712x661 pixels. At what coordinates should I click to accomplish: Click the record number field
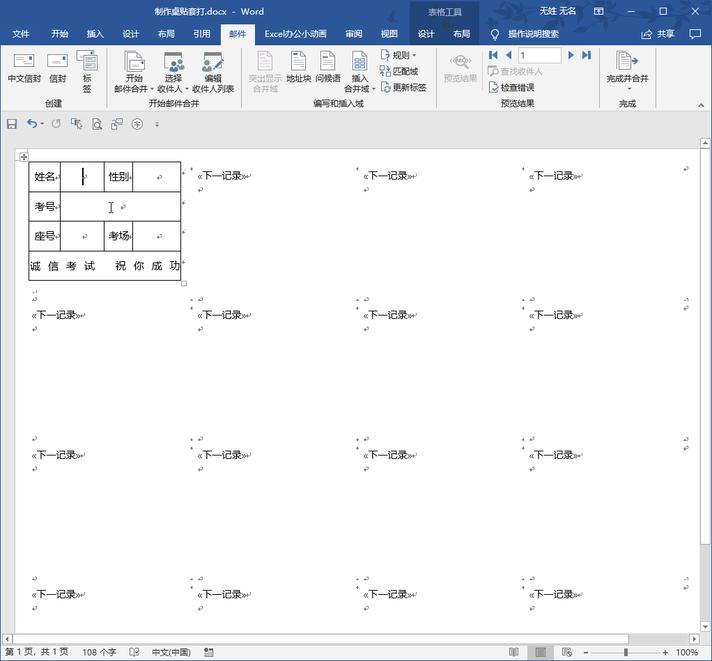coord(539,55)
